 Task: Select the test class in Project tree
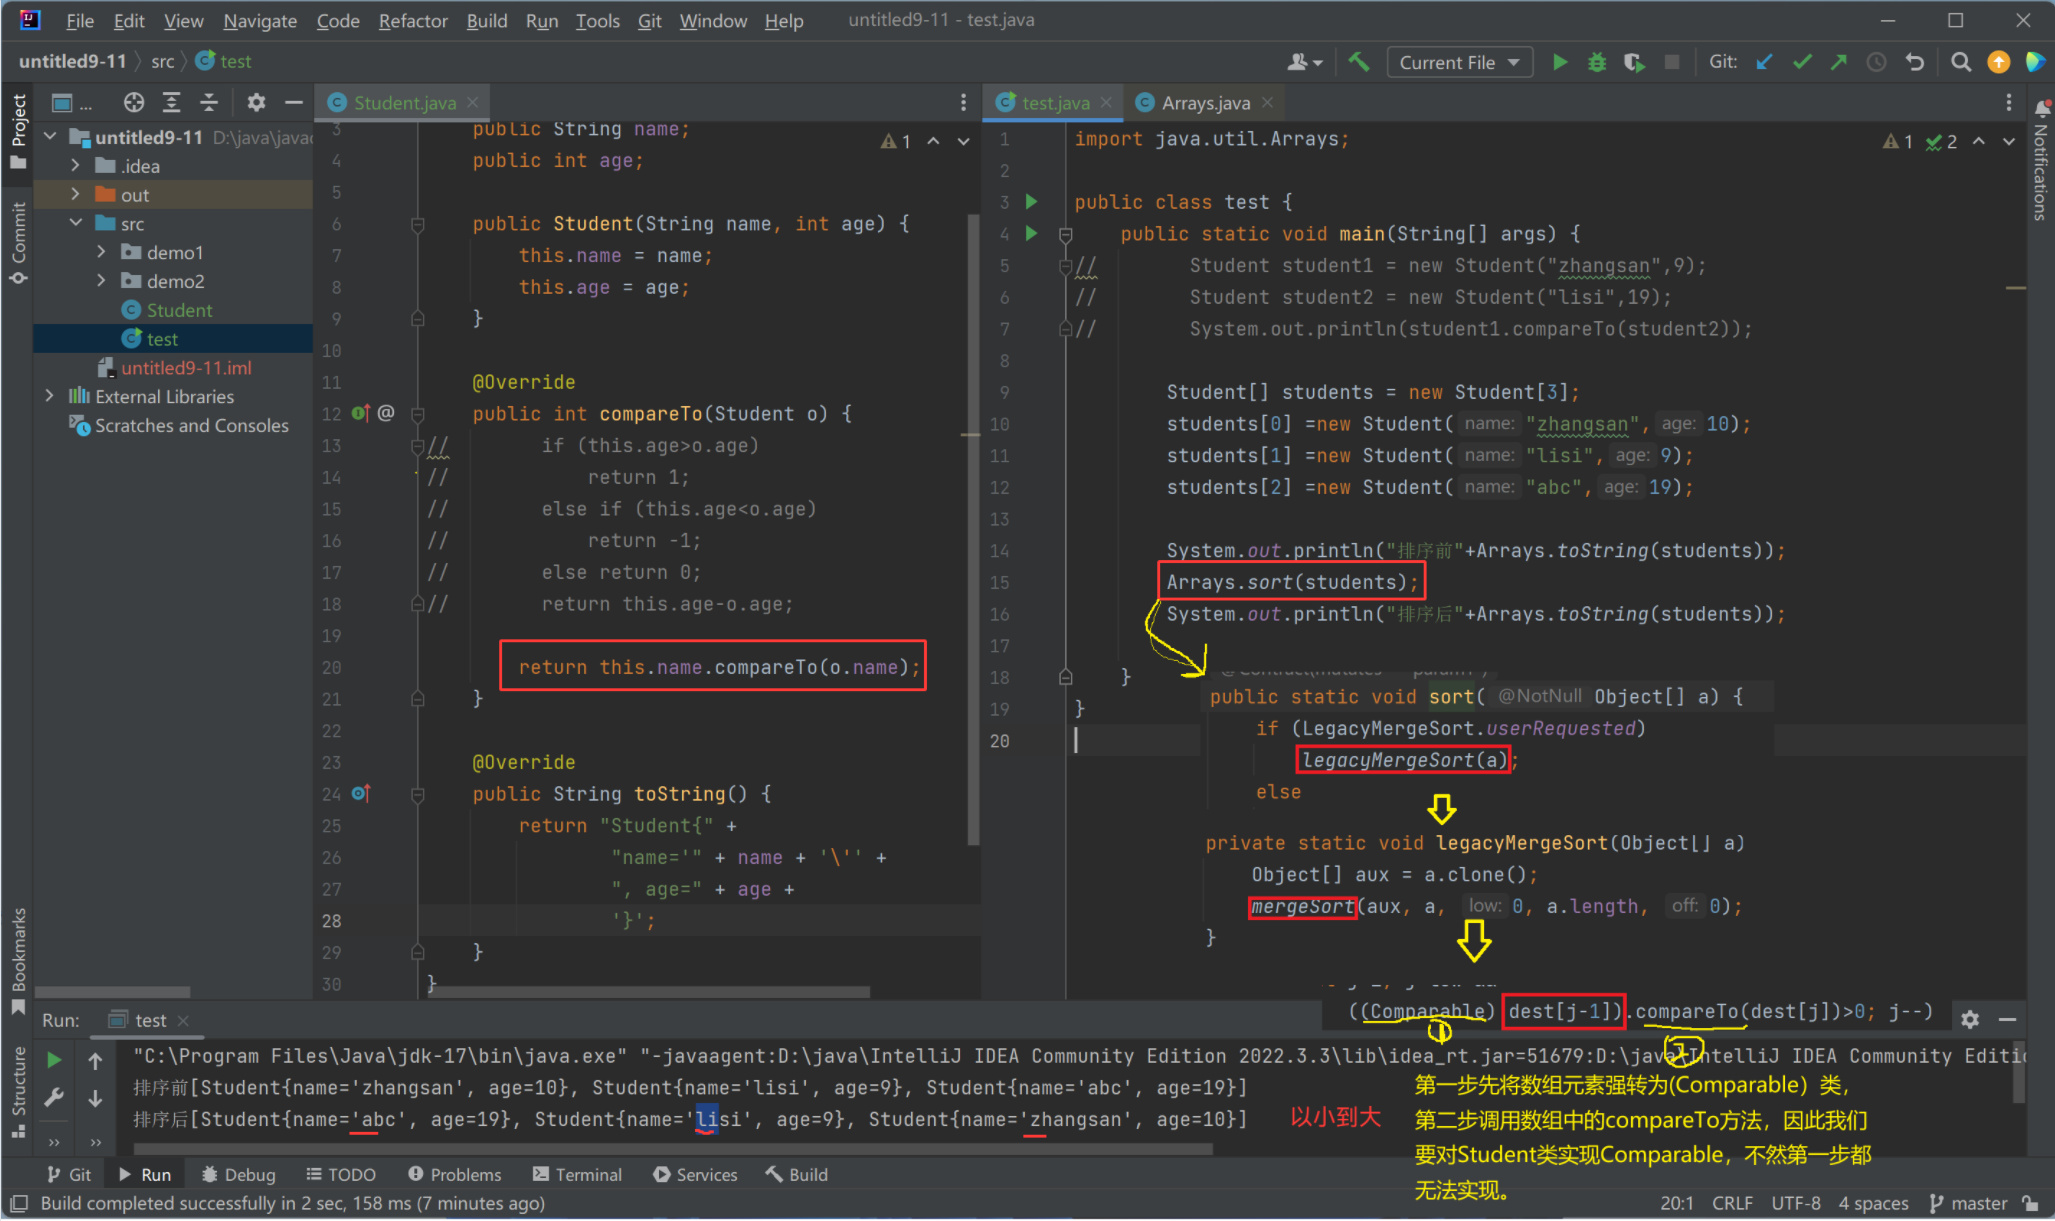click(x=163, y=338)
